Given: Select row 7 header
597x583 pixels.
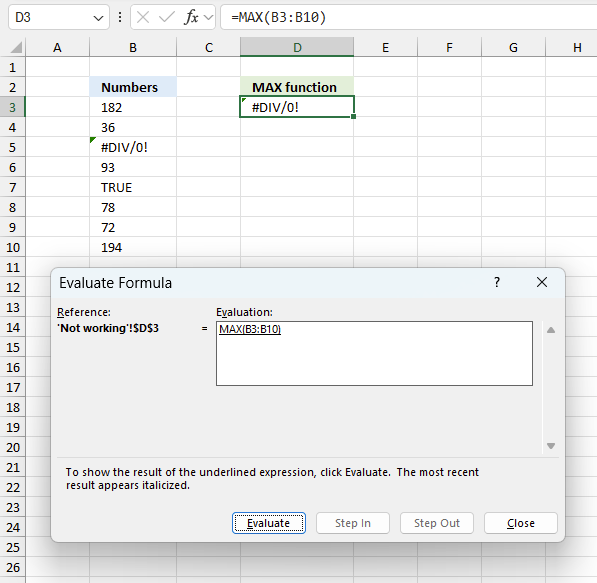Looking at the screenshot, I should 13,187.
